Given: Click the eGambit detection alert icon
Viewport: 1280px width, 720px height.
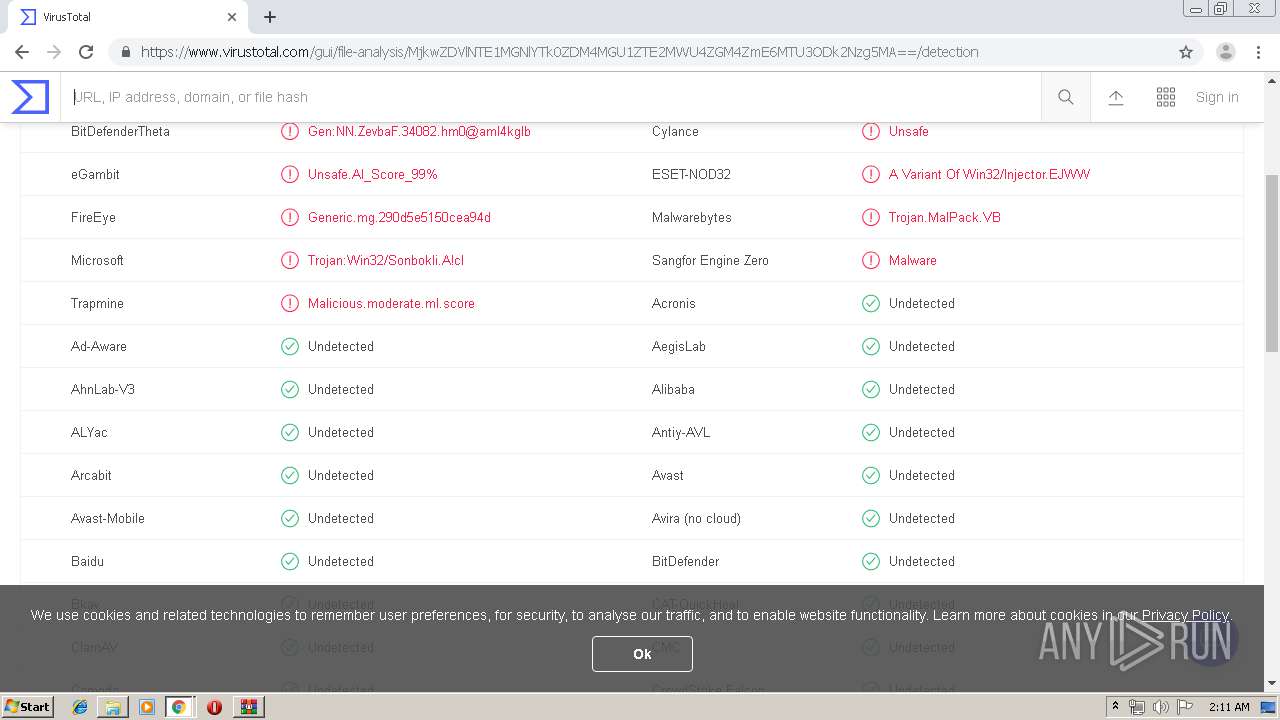Looking at the screenshot, I should coord(290,174).
